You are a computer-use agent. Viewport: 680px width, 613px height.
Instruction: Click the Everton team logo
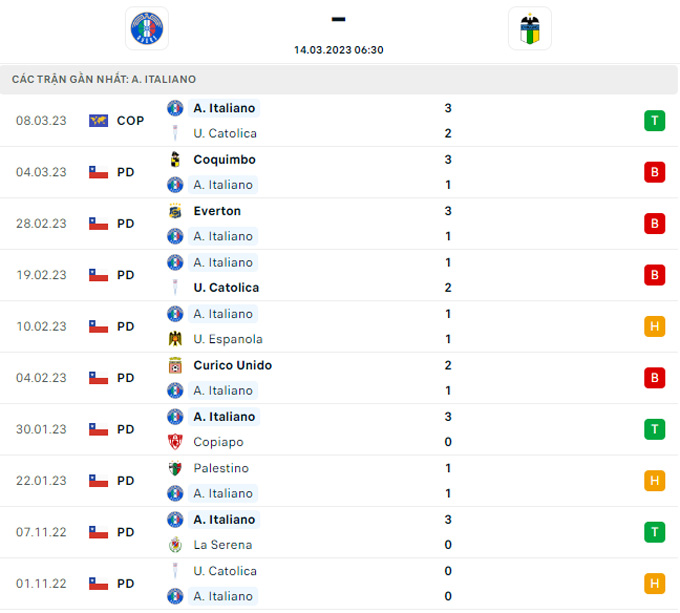[175, 211]
